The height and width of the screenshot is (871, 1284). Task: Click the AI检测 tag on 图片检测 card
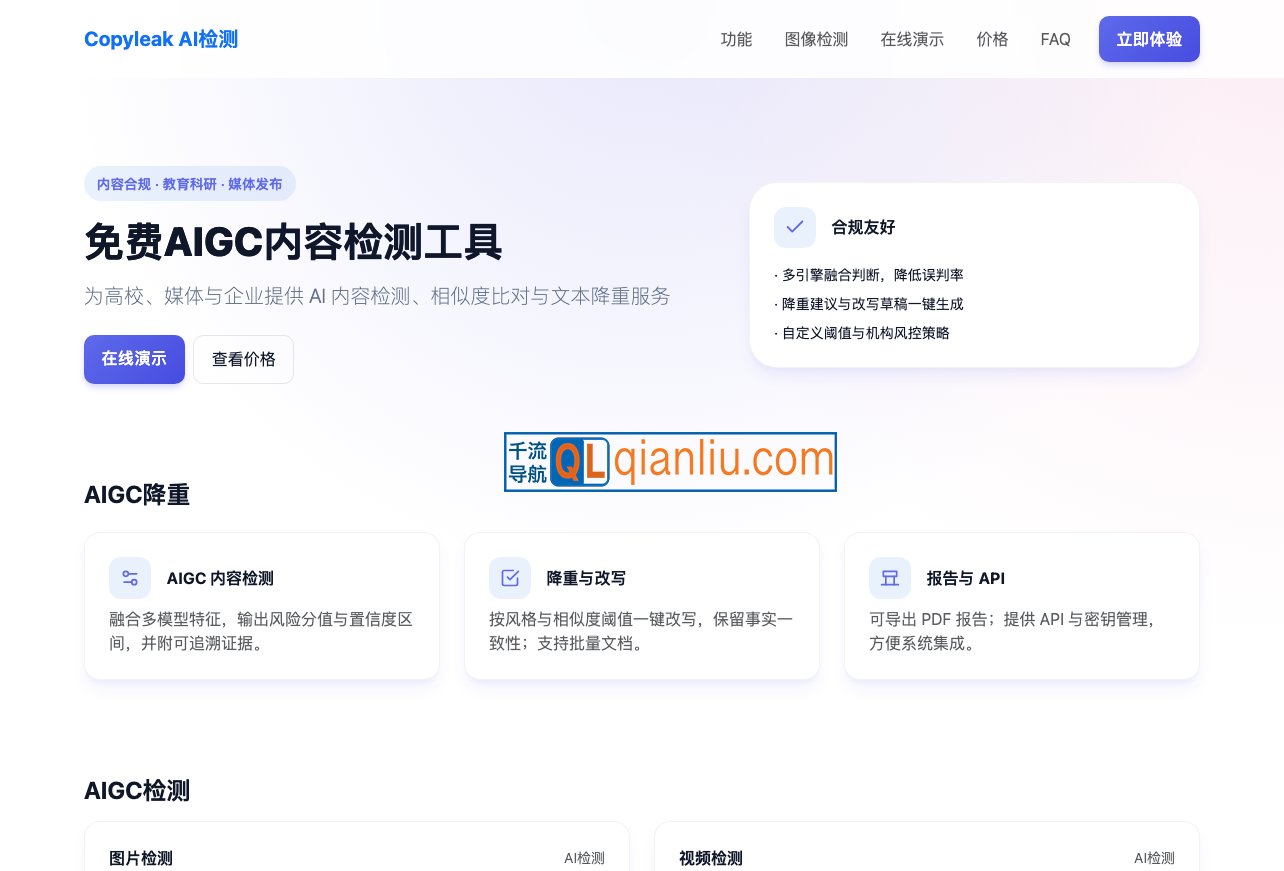pos(584,858)
